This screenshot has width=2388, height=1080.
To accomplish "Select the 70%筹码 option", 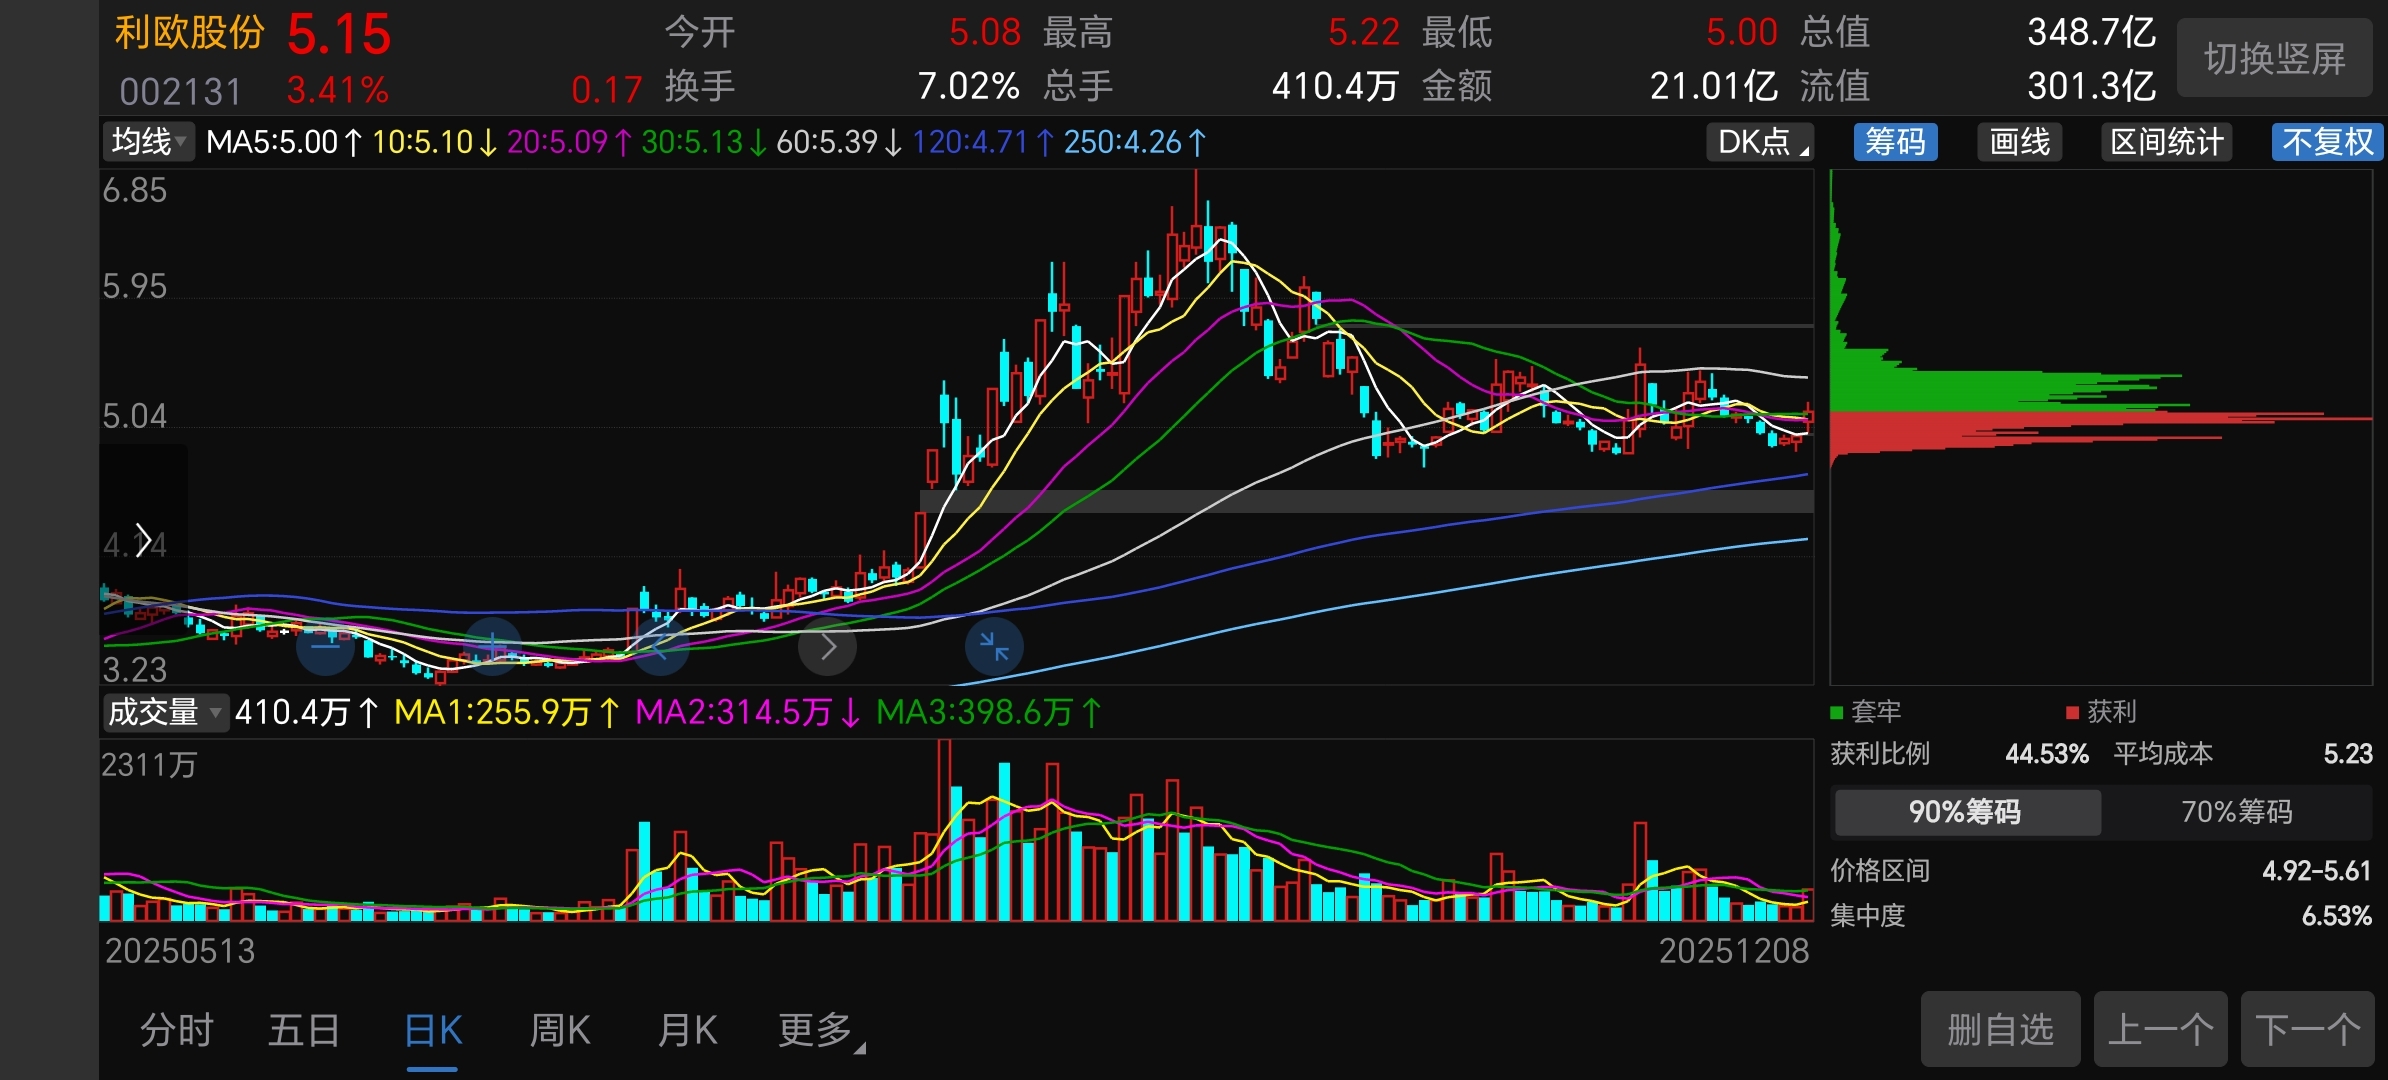I will 2236,811.
